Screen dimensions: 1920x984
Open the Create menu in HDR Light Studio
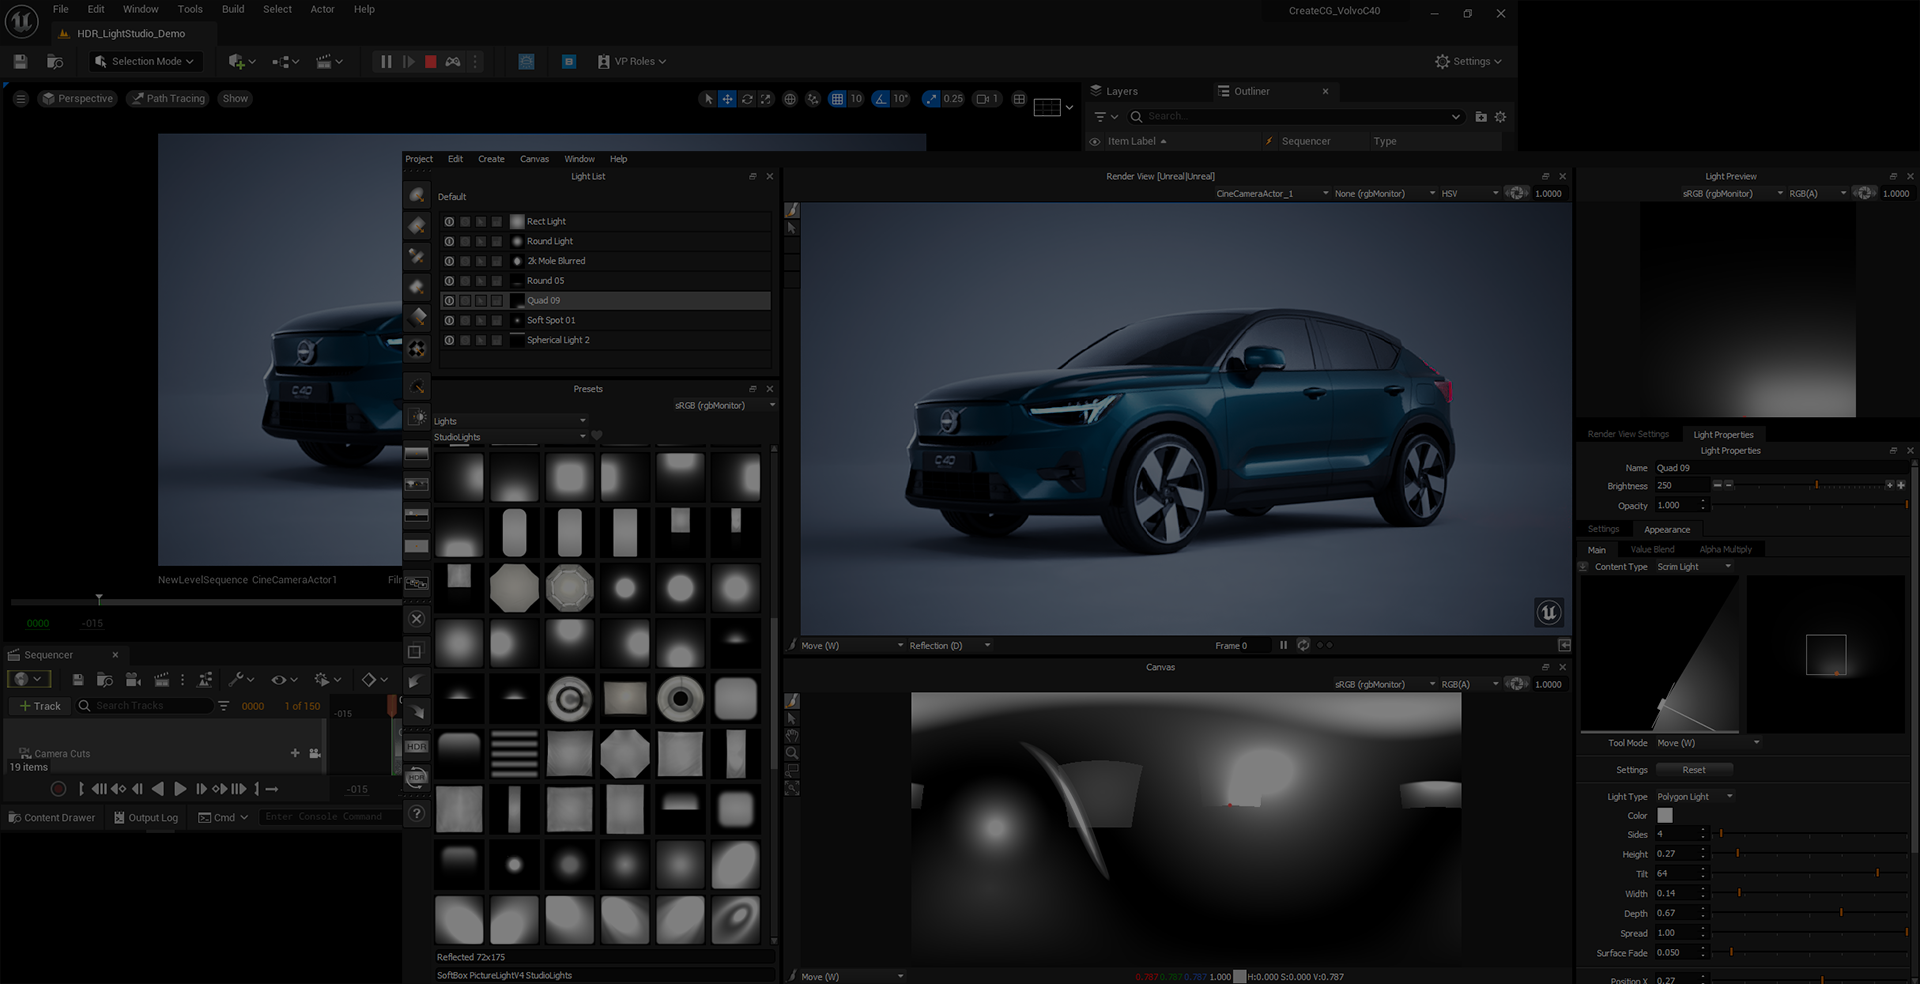pos(491,159)
